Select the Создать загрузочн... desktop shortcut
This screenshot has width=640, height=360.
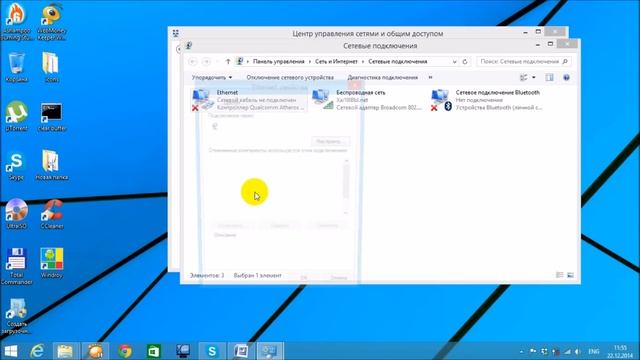pyautogui.click(x=16, y=316)
